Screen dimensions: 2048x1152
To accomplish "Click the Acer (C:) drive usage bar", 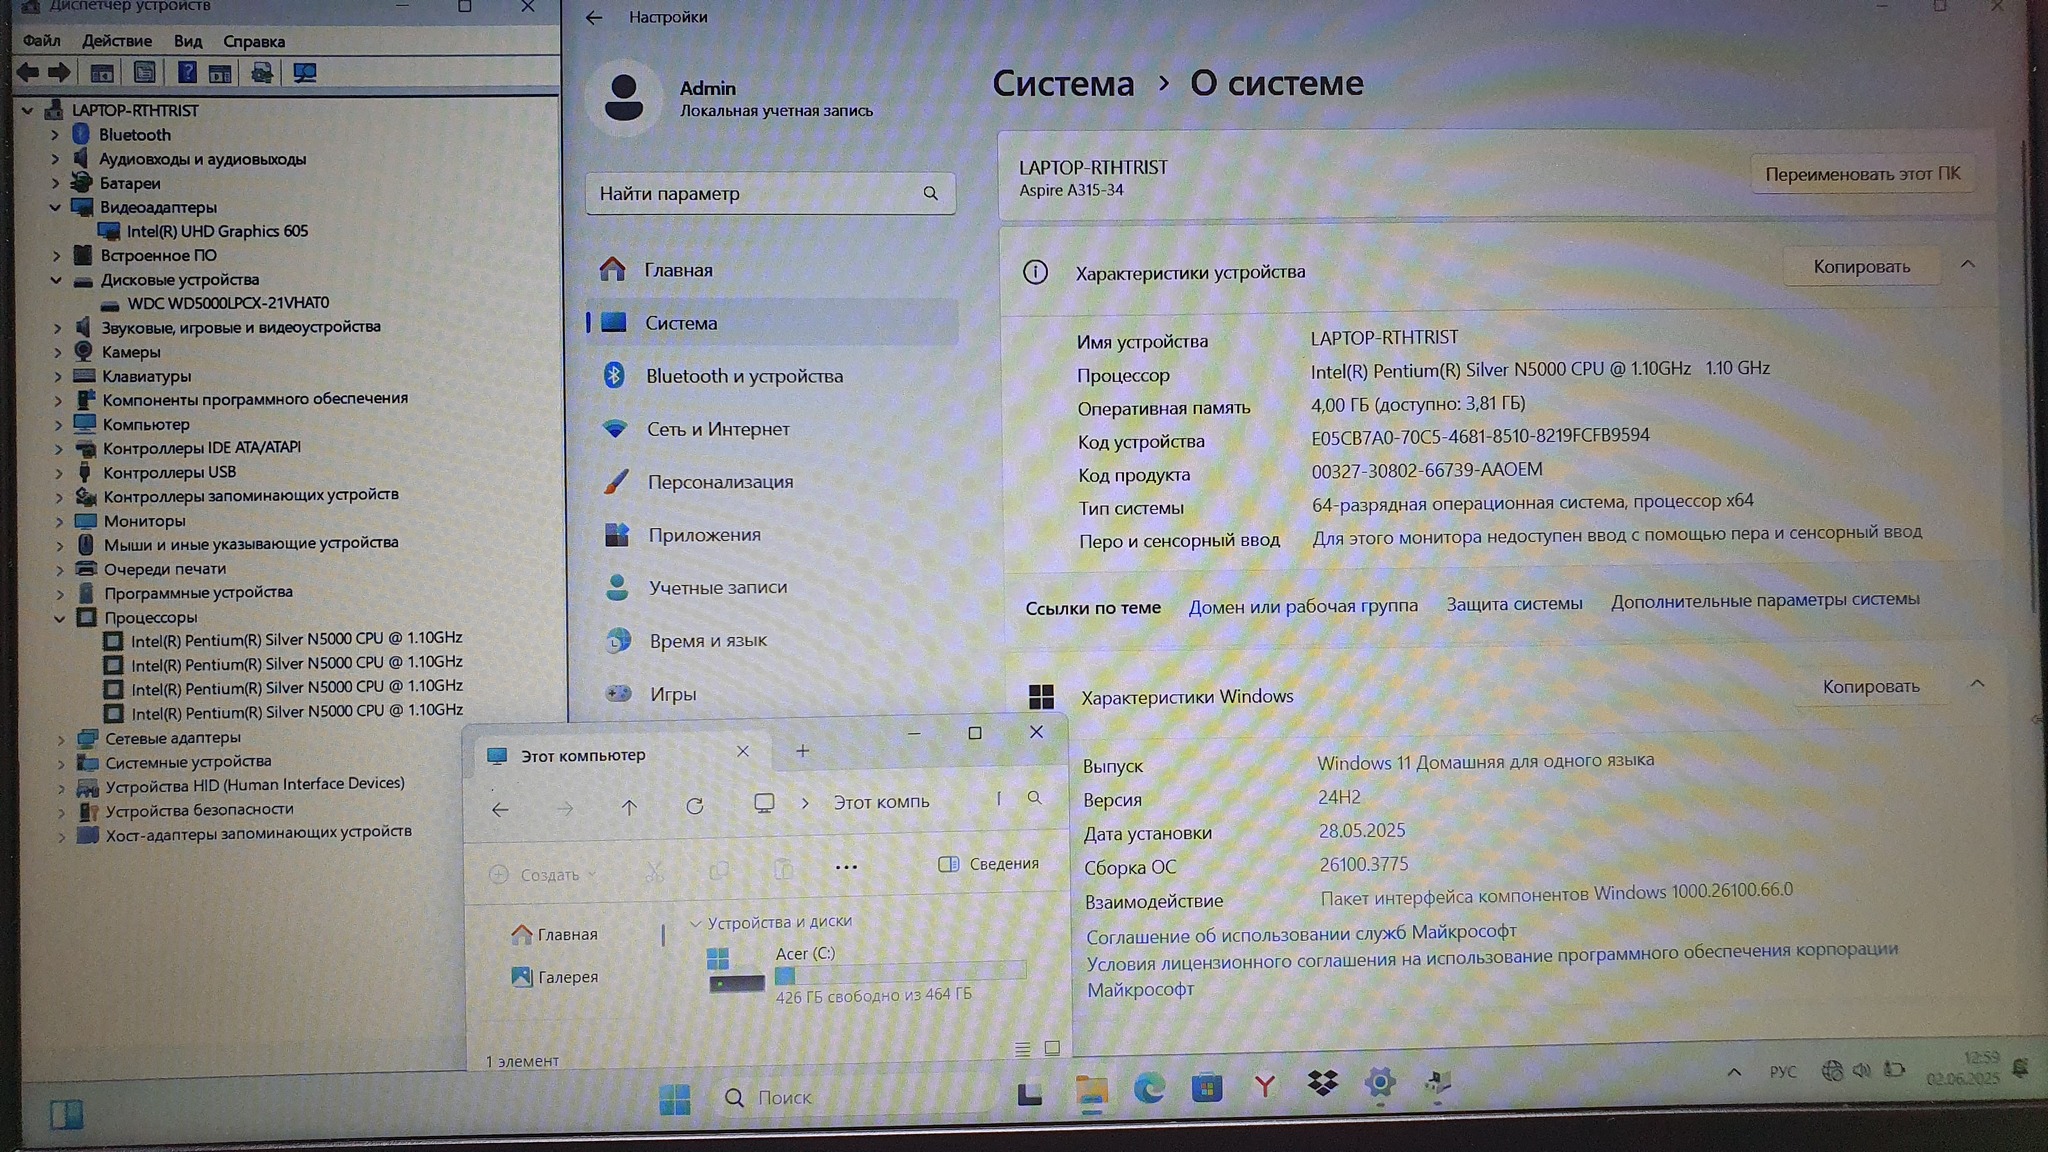I will pyautogui.click(x=900, y=974).
